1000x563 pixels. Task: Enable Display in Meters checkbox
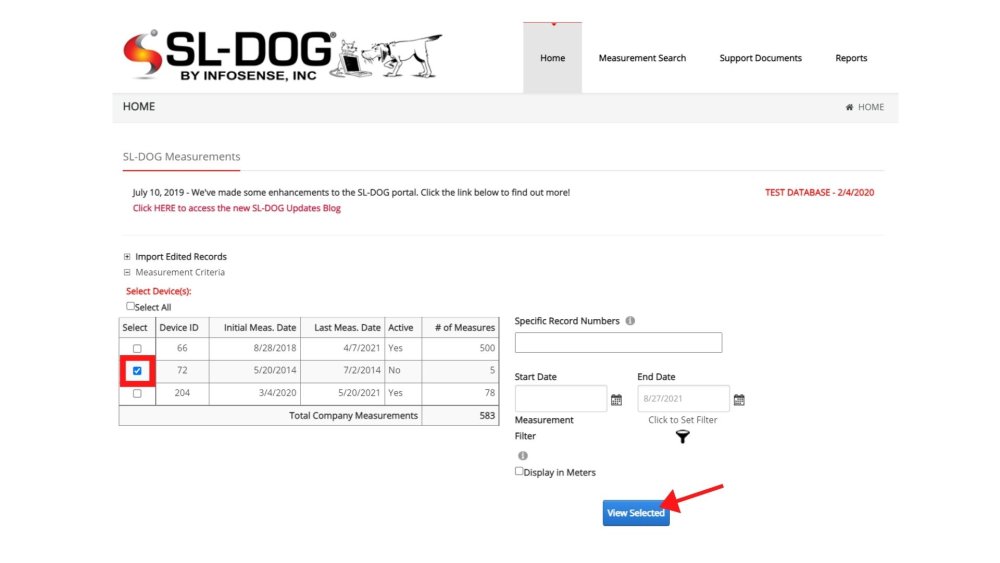519,471
